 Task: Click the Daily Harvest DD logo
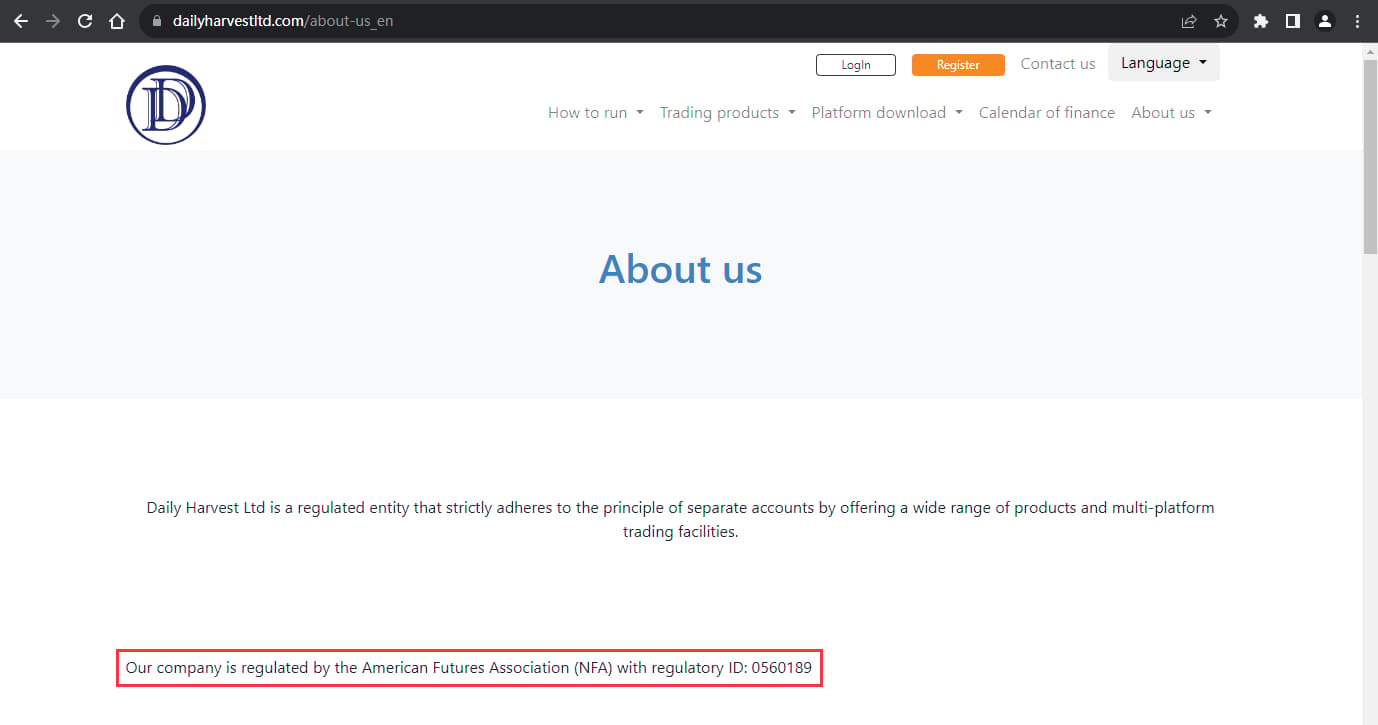pyautogui.click(x=166, y=105)
